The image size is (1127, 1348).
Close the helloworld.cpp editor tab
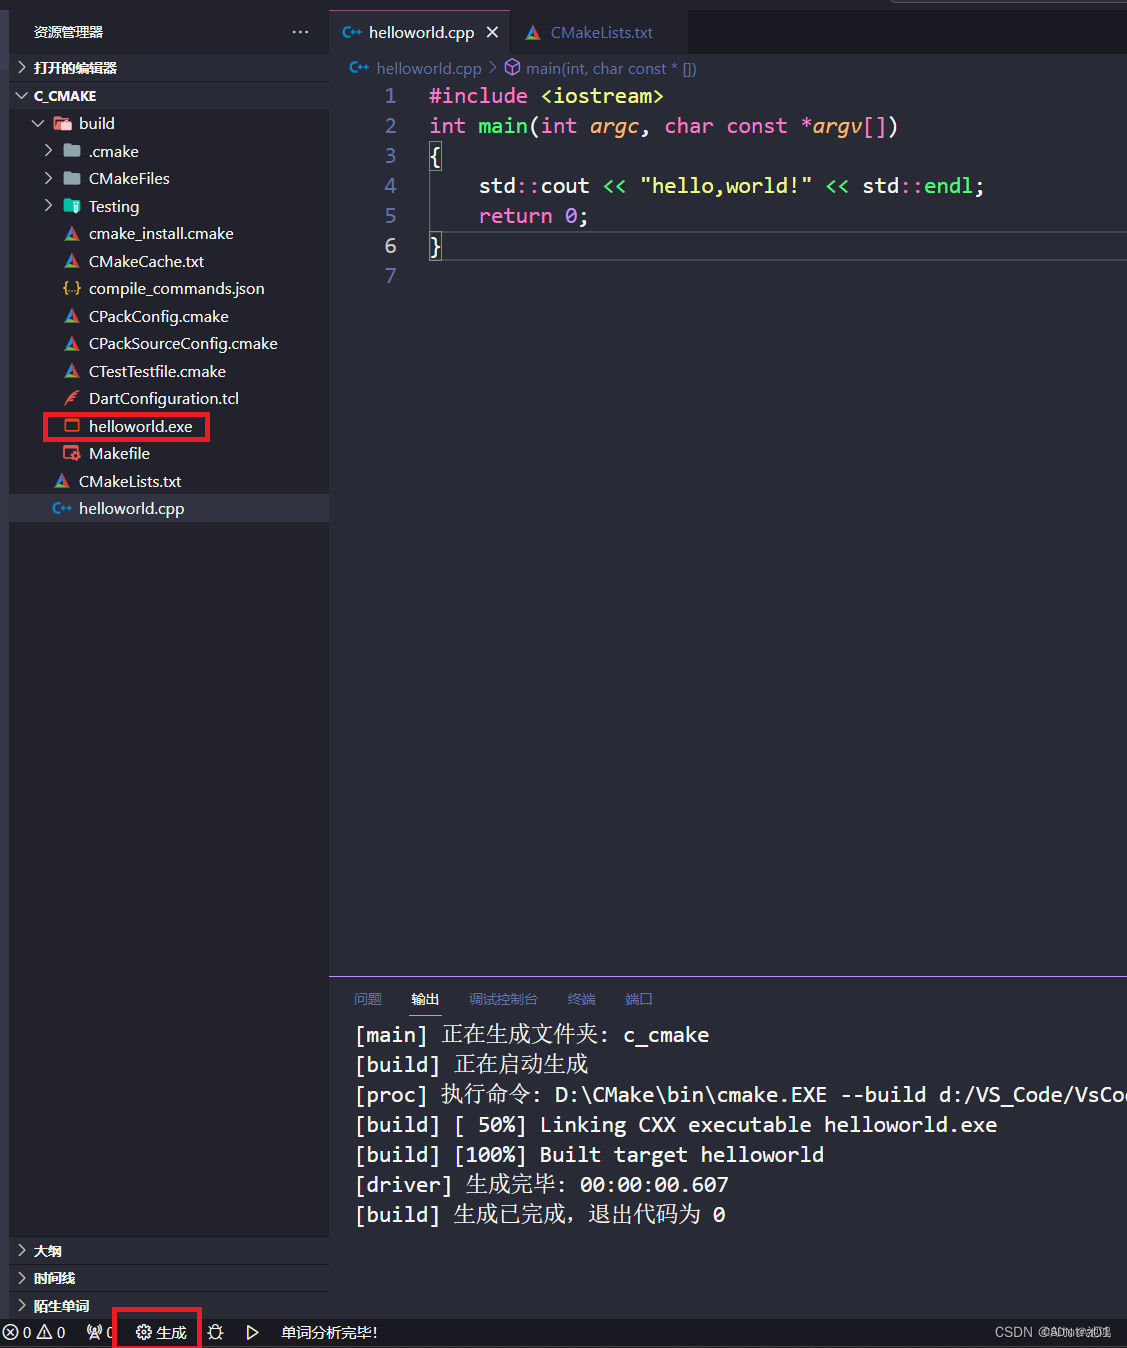coord(491,32)
